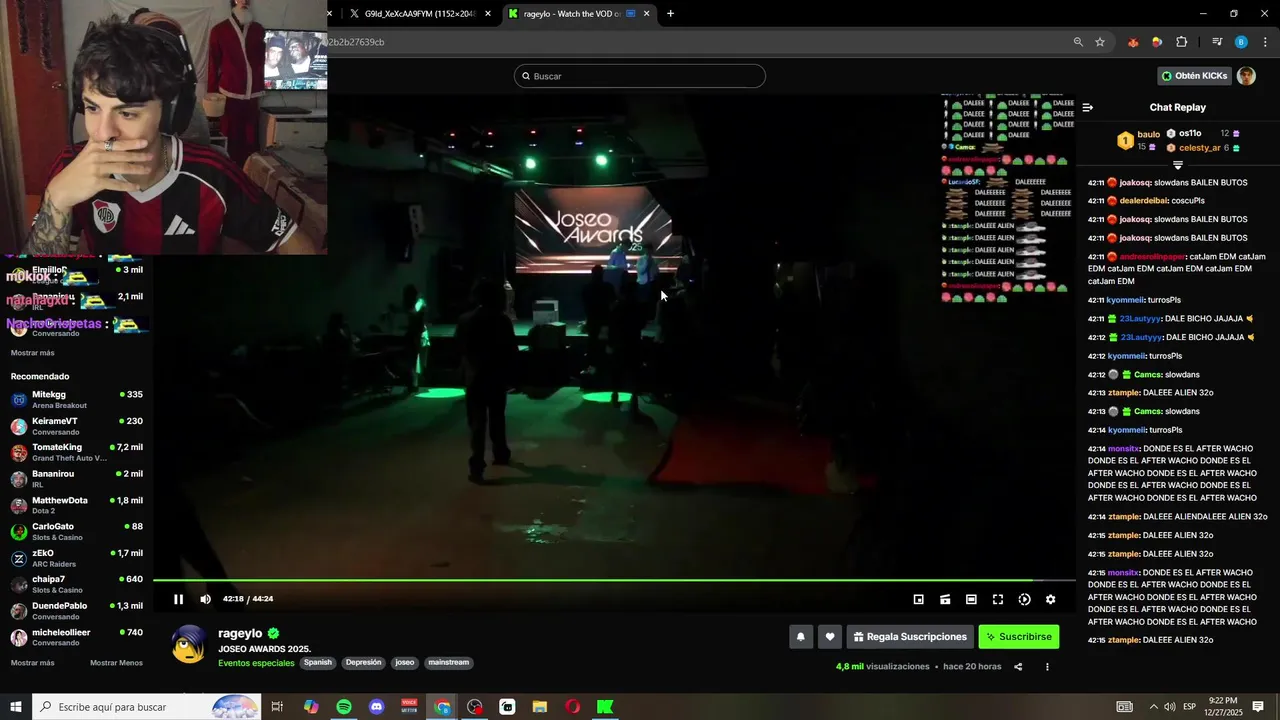Bookmark this page with the star icon
The height and width of the screenshot is (720, 1280).
click(1100, 42)
